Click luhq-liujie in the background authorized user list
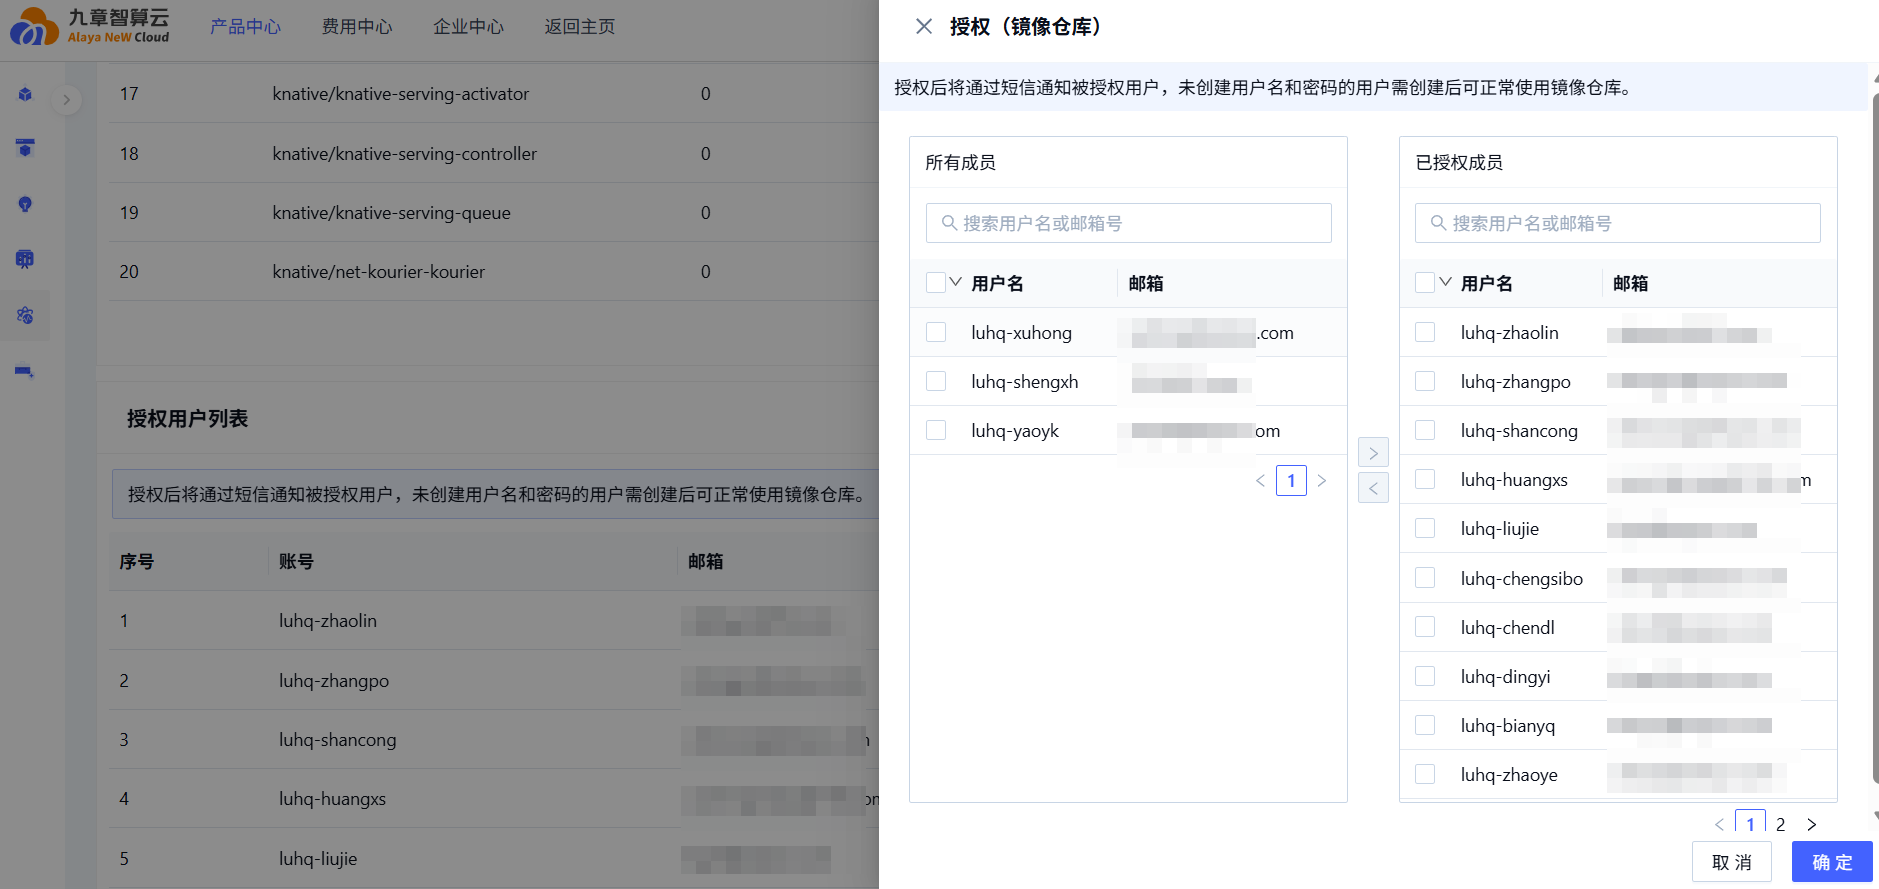This screenshot has width=1879, height=889. coord(318,859)
